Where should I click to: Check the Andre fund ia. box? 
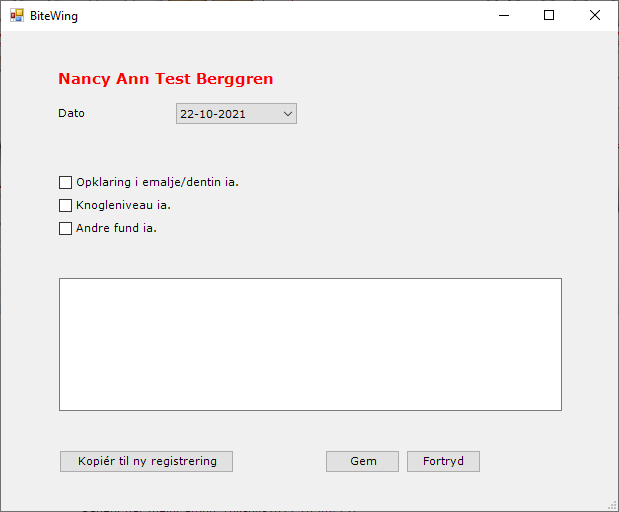66,228
